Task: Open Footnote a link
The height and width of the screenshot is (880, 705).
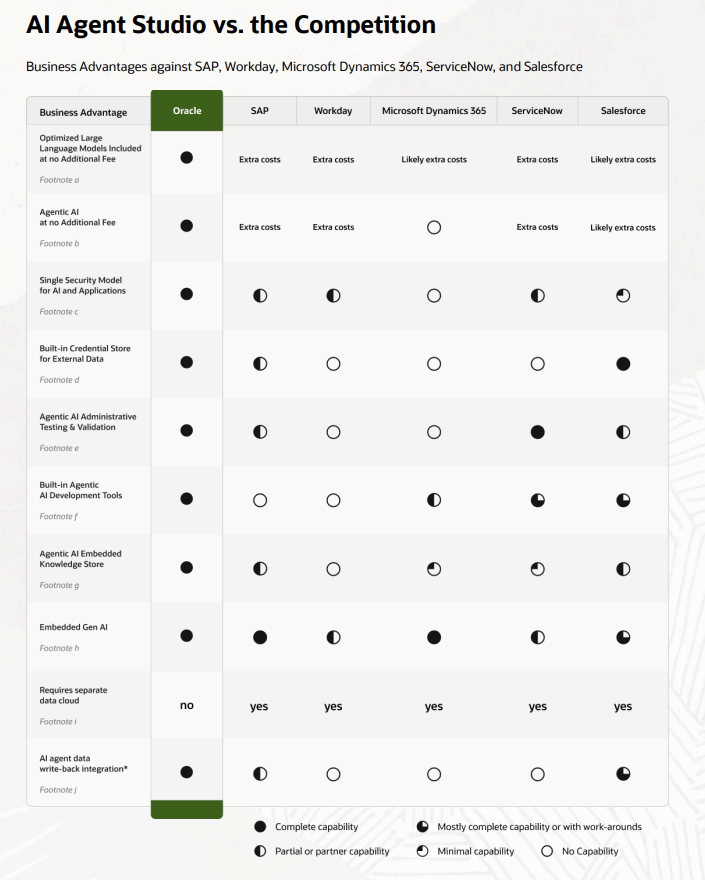Action: click(x=59, y=180)
